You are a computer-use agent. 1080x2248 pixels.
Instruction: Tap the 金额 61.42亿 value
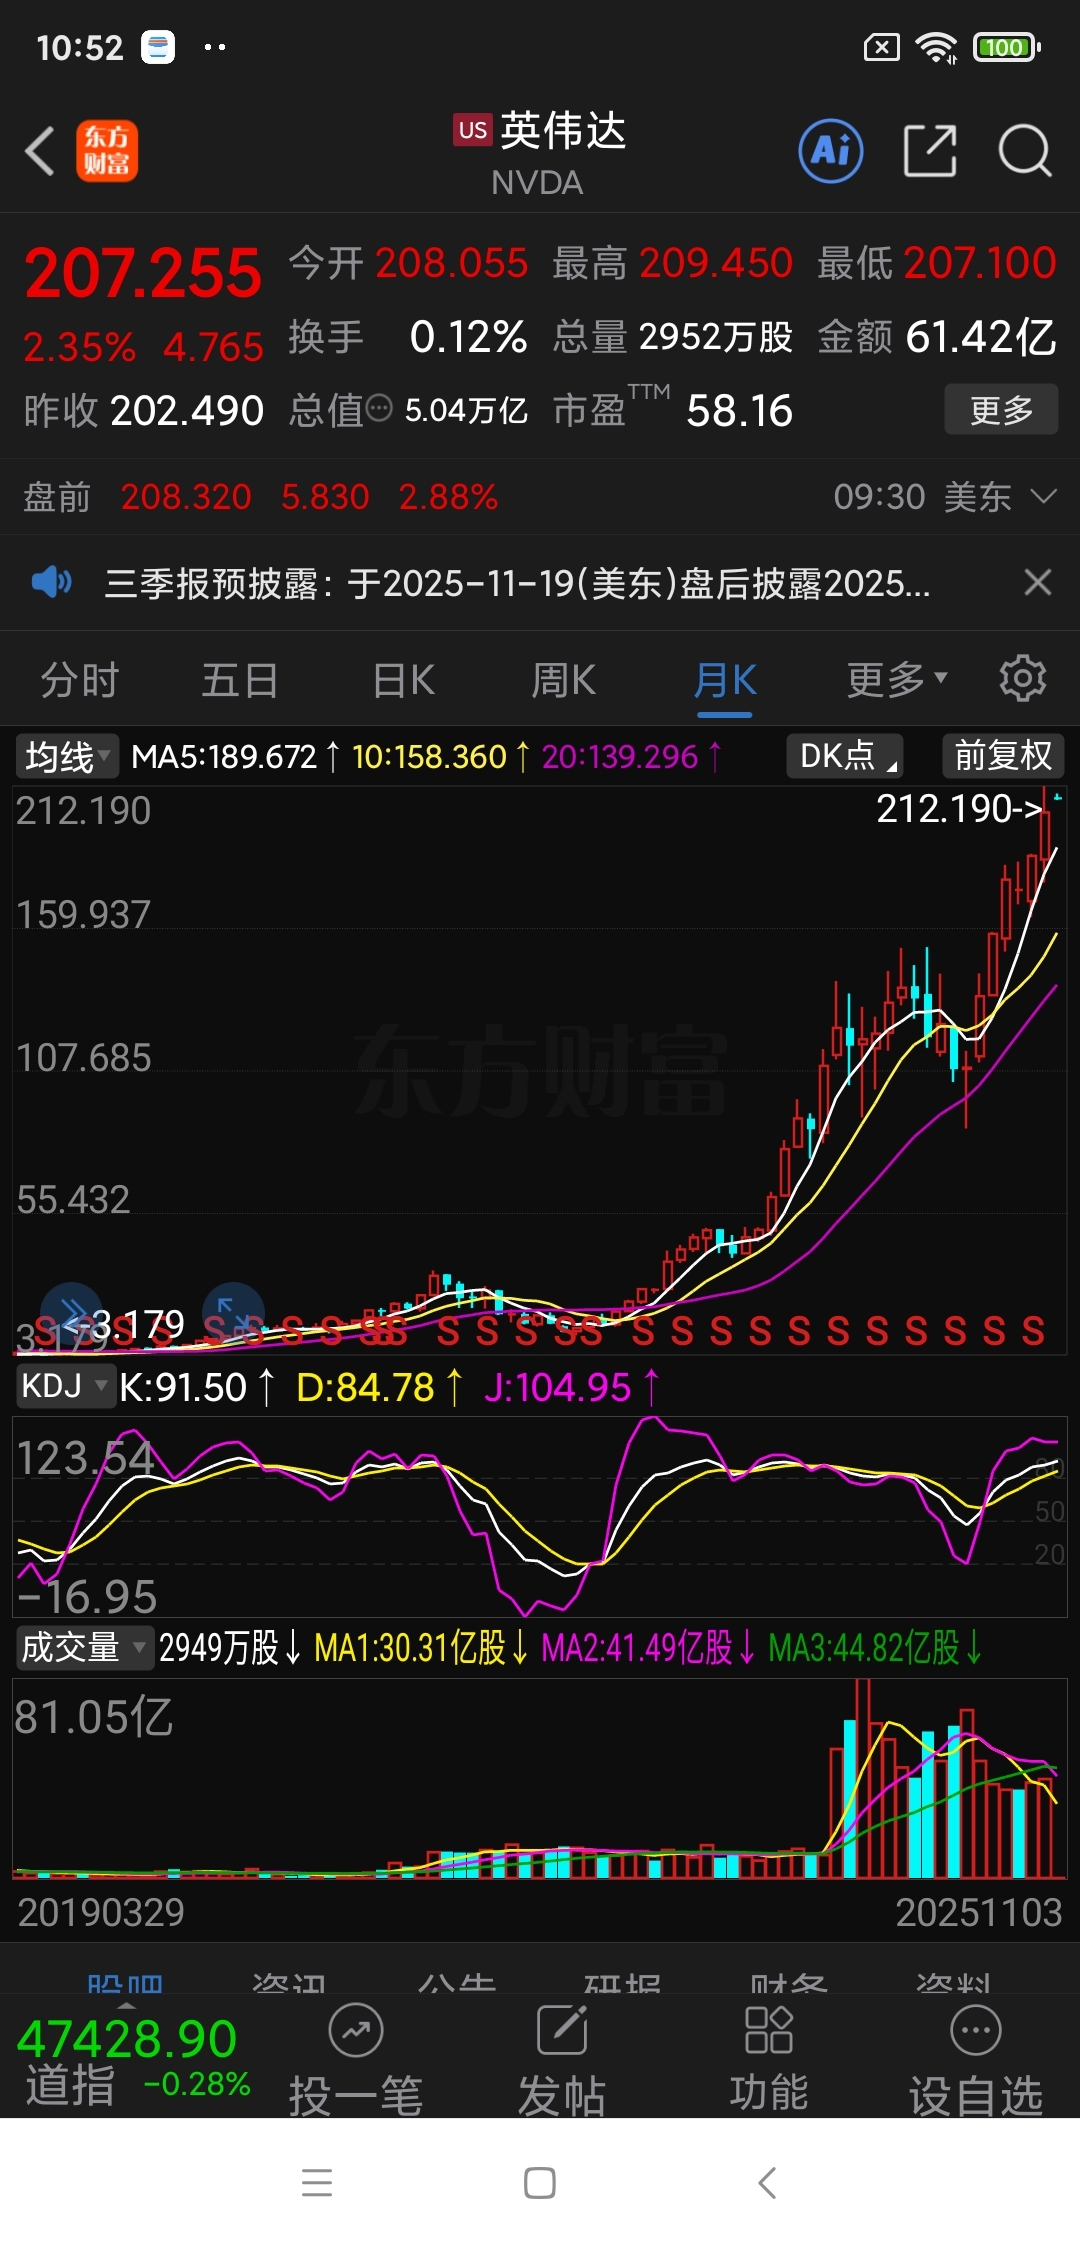(x=981, y=337)
